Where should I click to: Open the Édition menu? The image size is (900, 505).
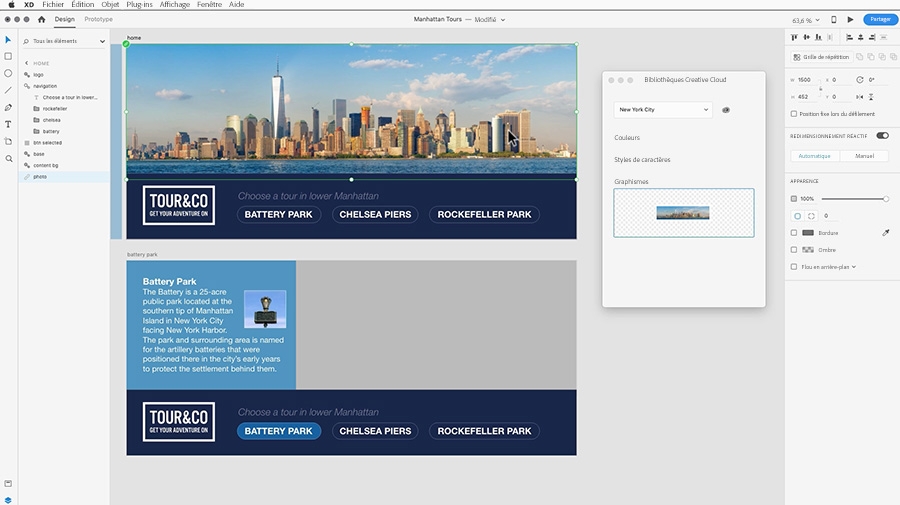coord(83,4)
